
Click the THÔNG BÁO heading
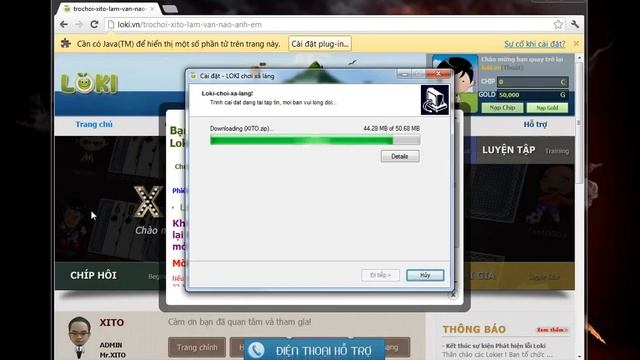tap(474, 329)
